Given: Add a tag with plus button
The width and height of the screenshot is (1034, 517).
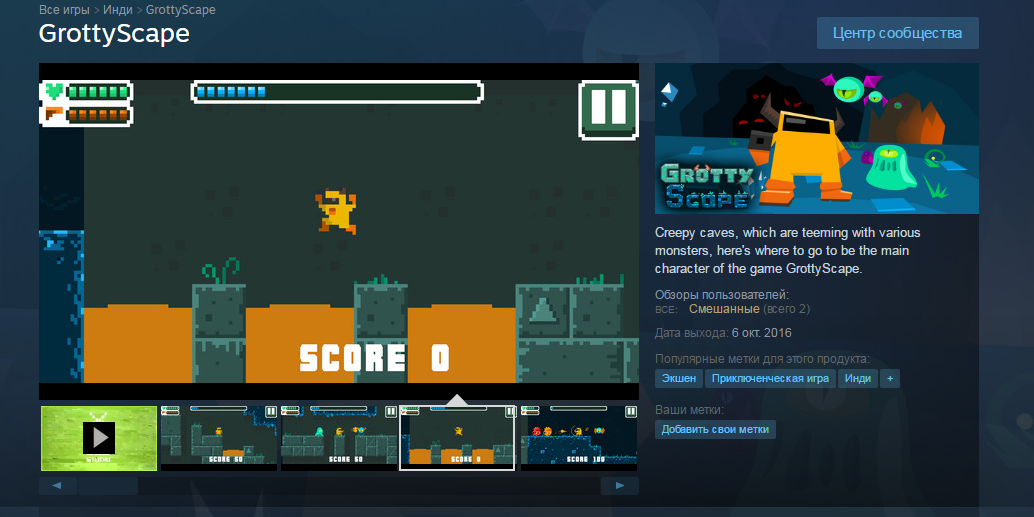Looking at the screenshot, I should tap(890, 379).
